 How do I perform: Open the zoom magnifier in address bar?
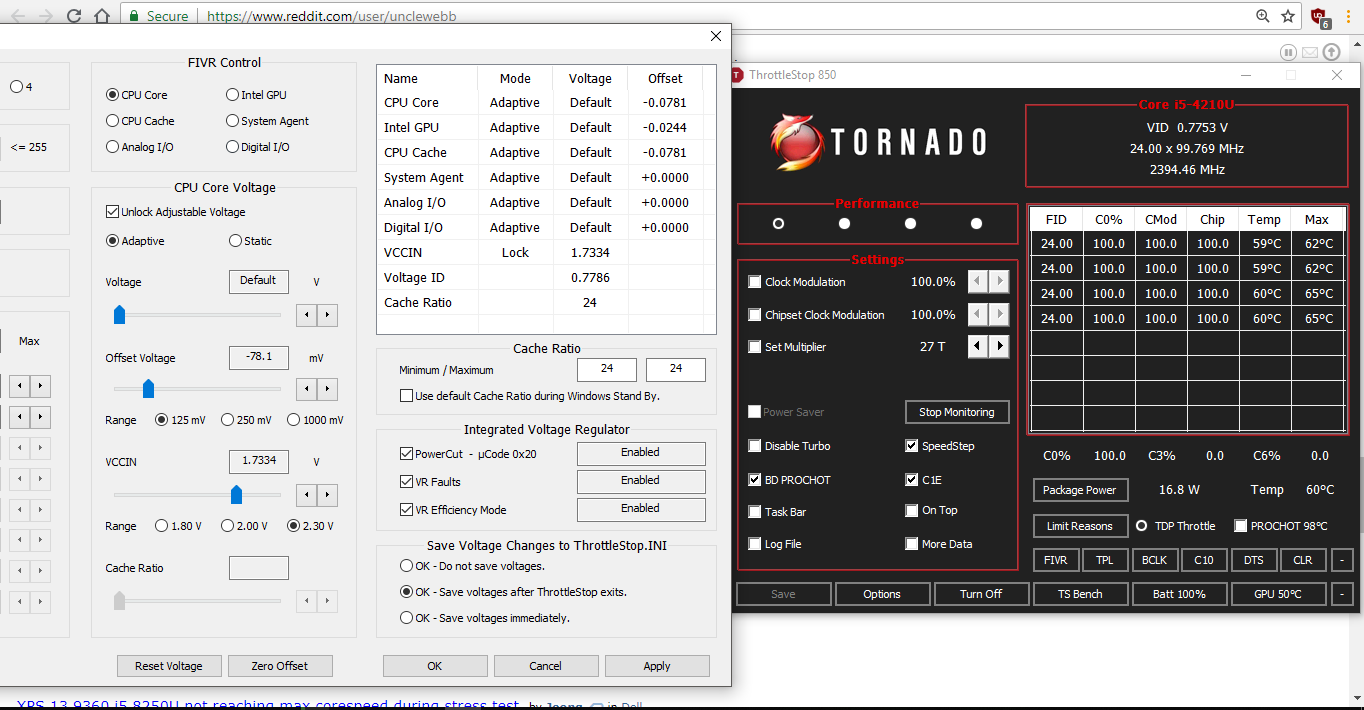point(1264,16)
